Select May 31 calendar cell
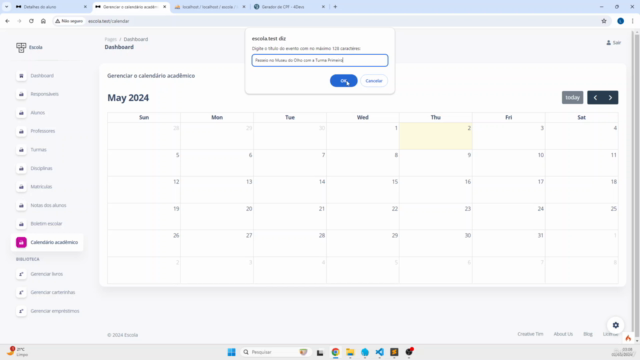 [x=509, y=243]
